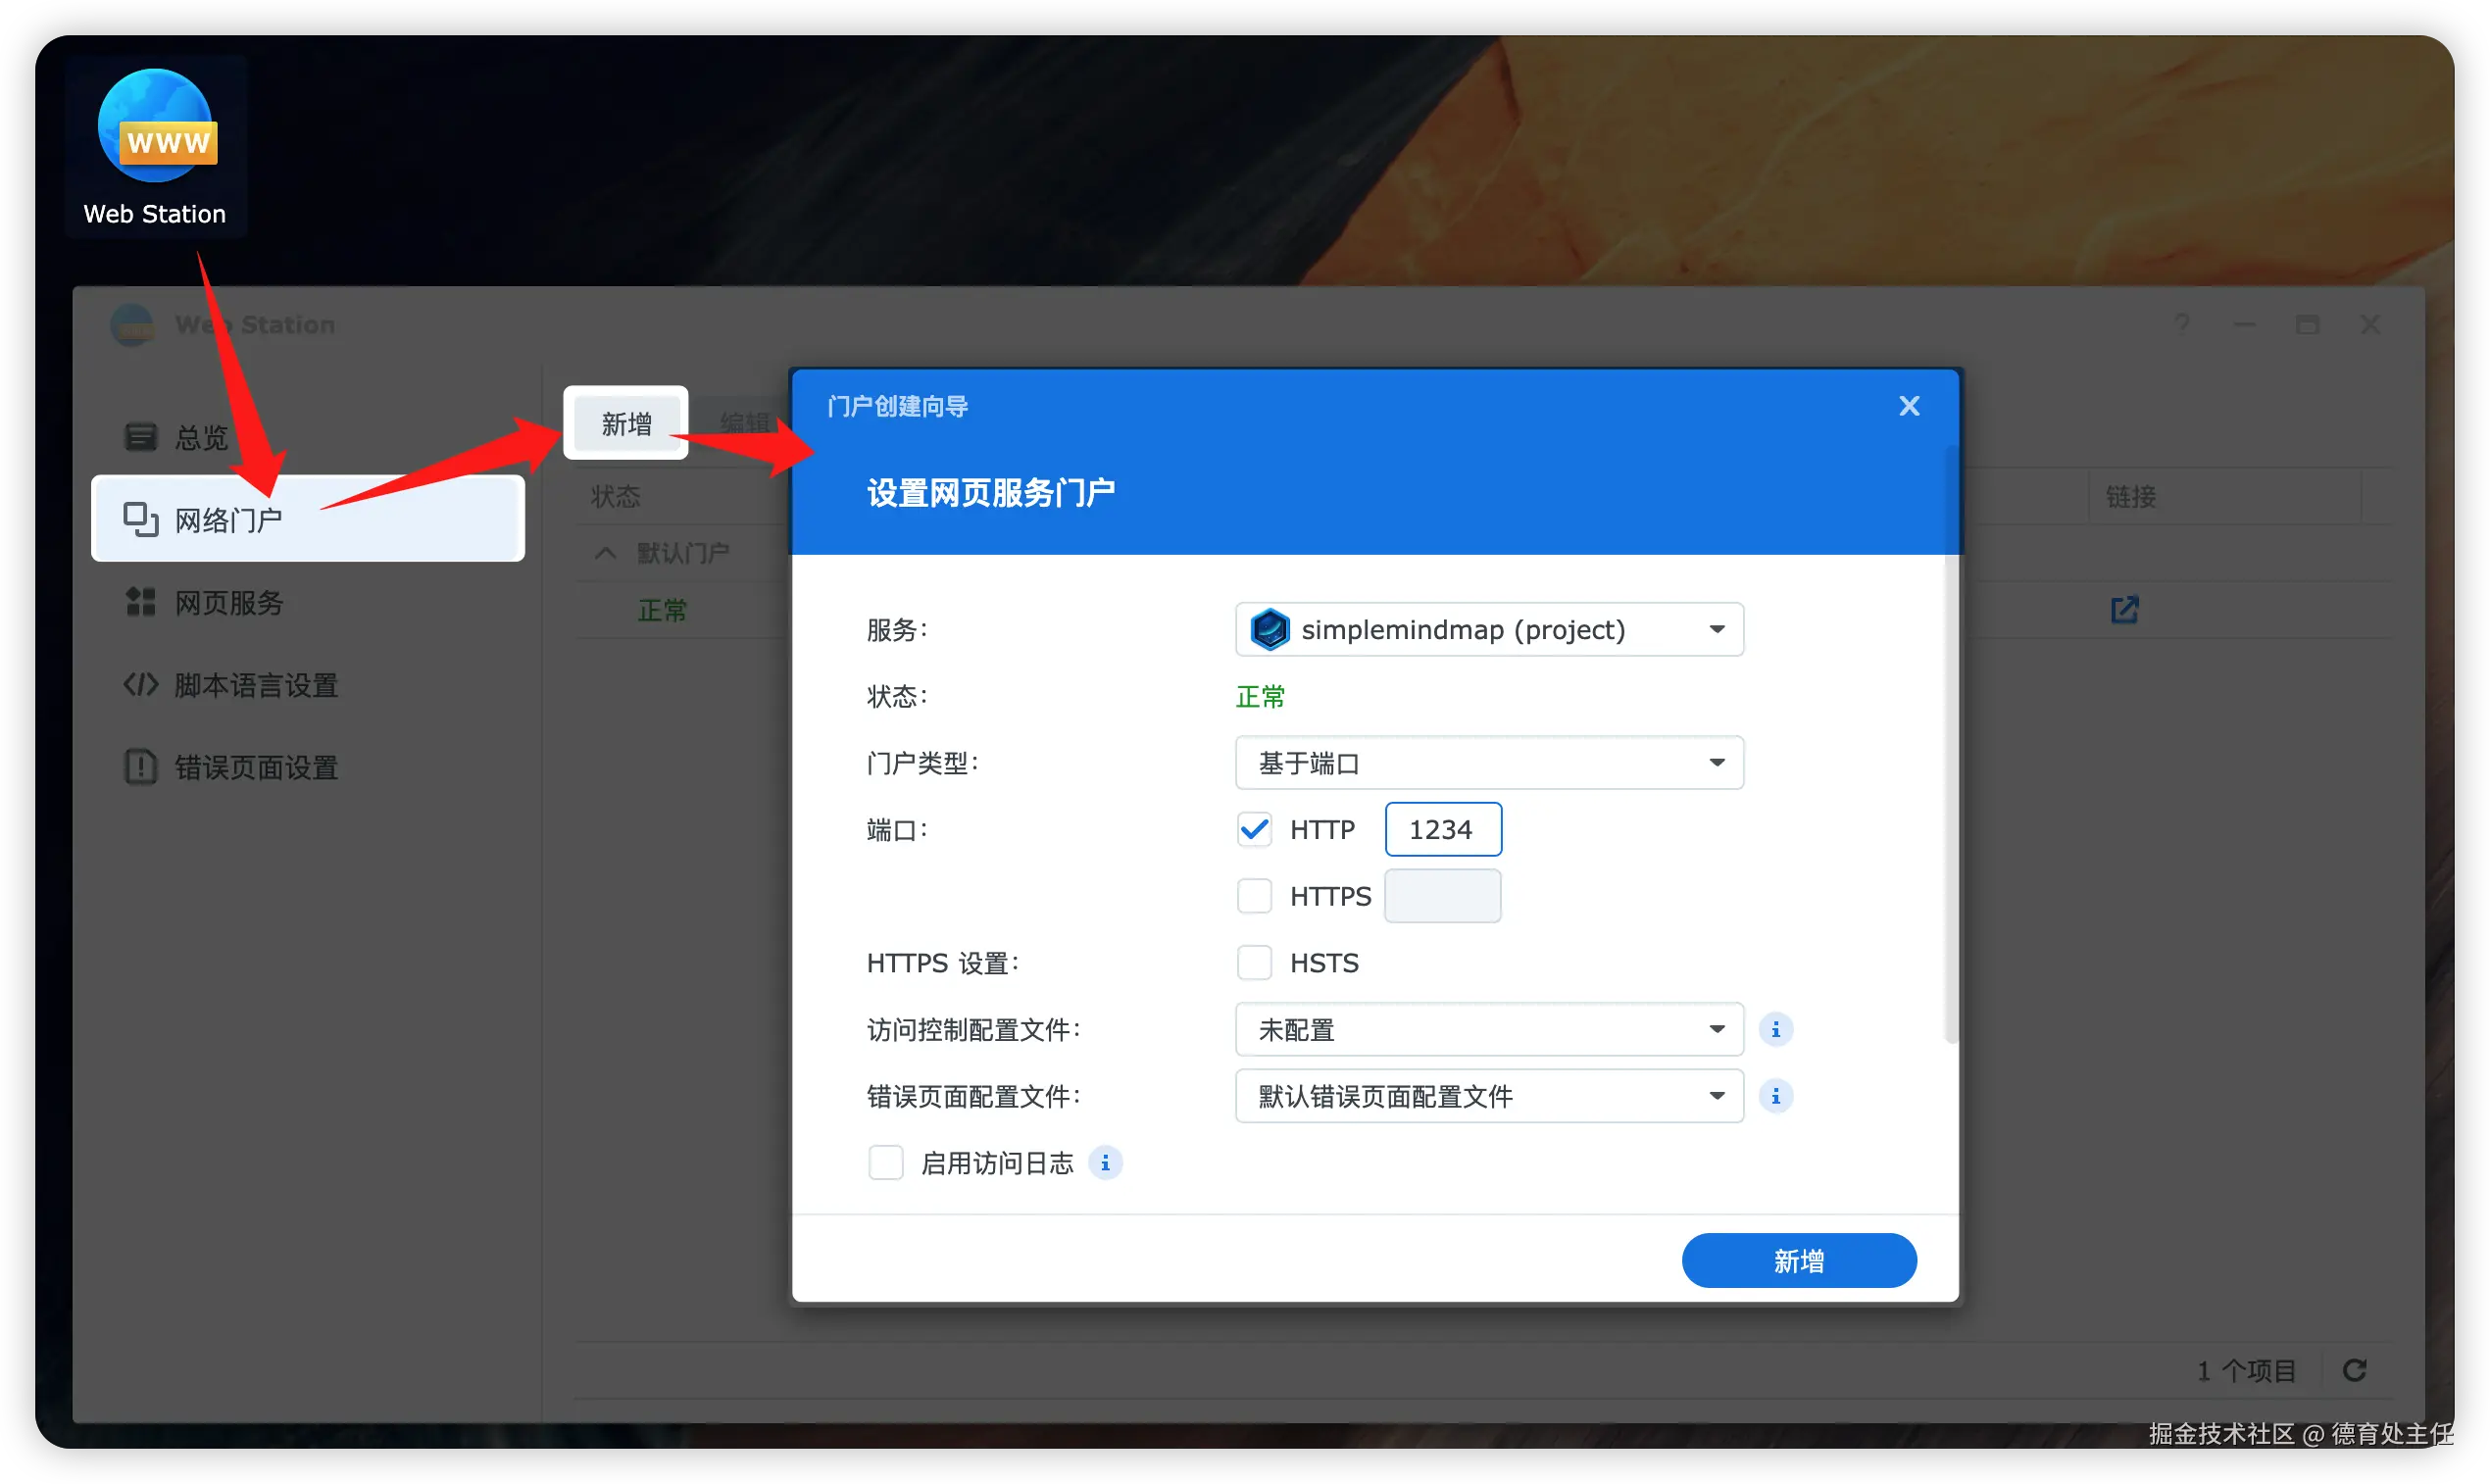Click the info icon next to enable access log

1105,1163
